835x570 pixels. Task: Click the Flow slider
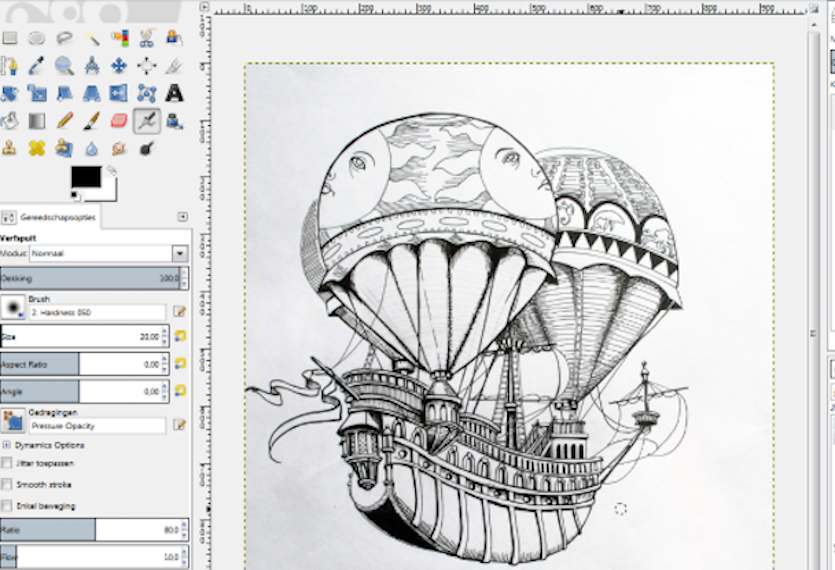point(94,557)
